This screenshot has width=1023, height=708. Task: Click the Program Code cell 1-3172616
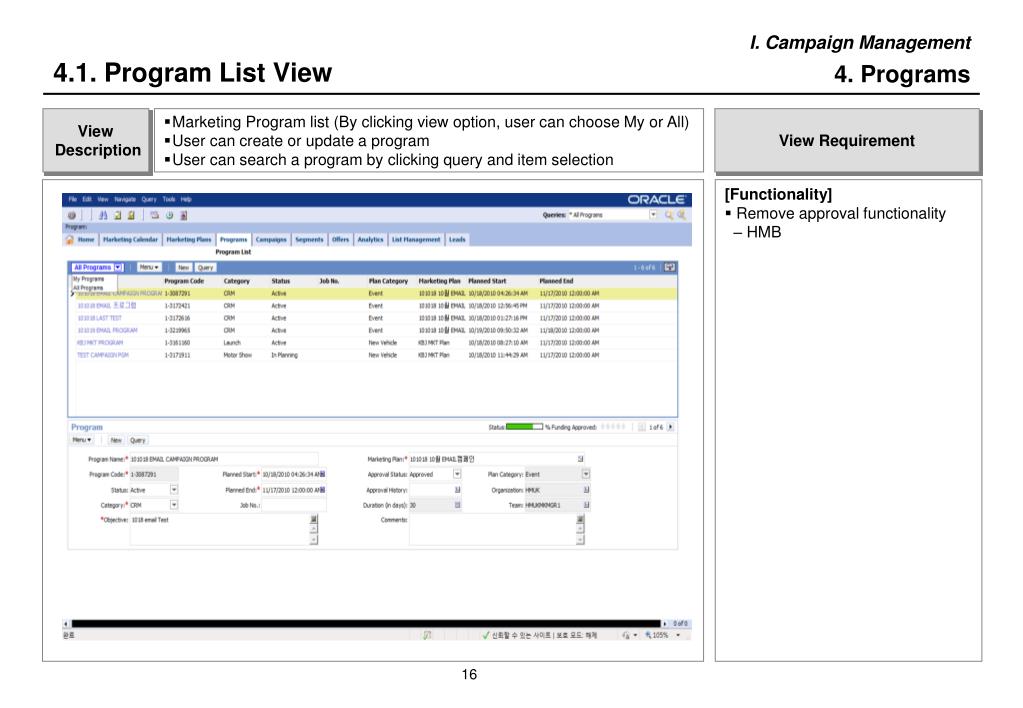coord(177,318)
